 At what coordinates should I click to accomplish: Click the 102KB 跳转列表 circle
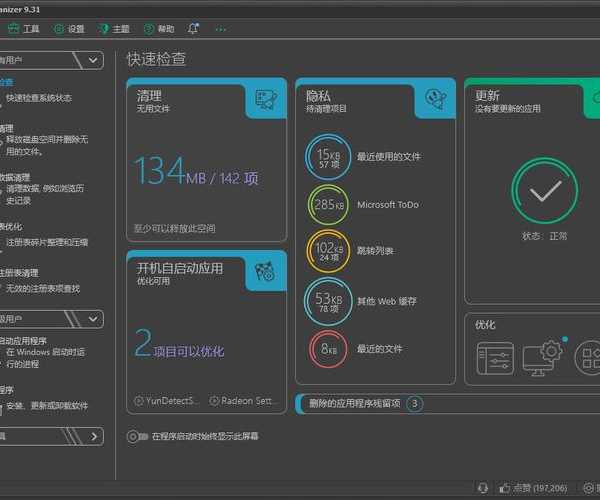(328, 251)
